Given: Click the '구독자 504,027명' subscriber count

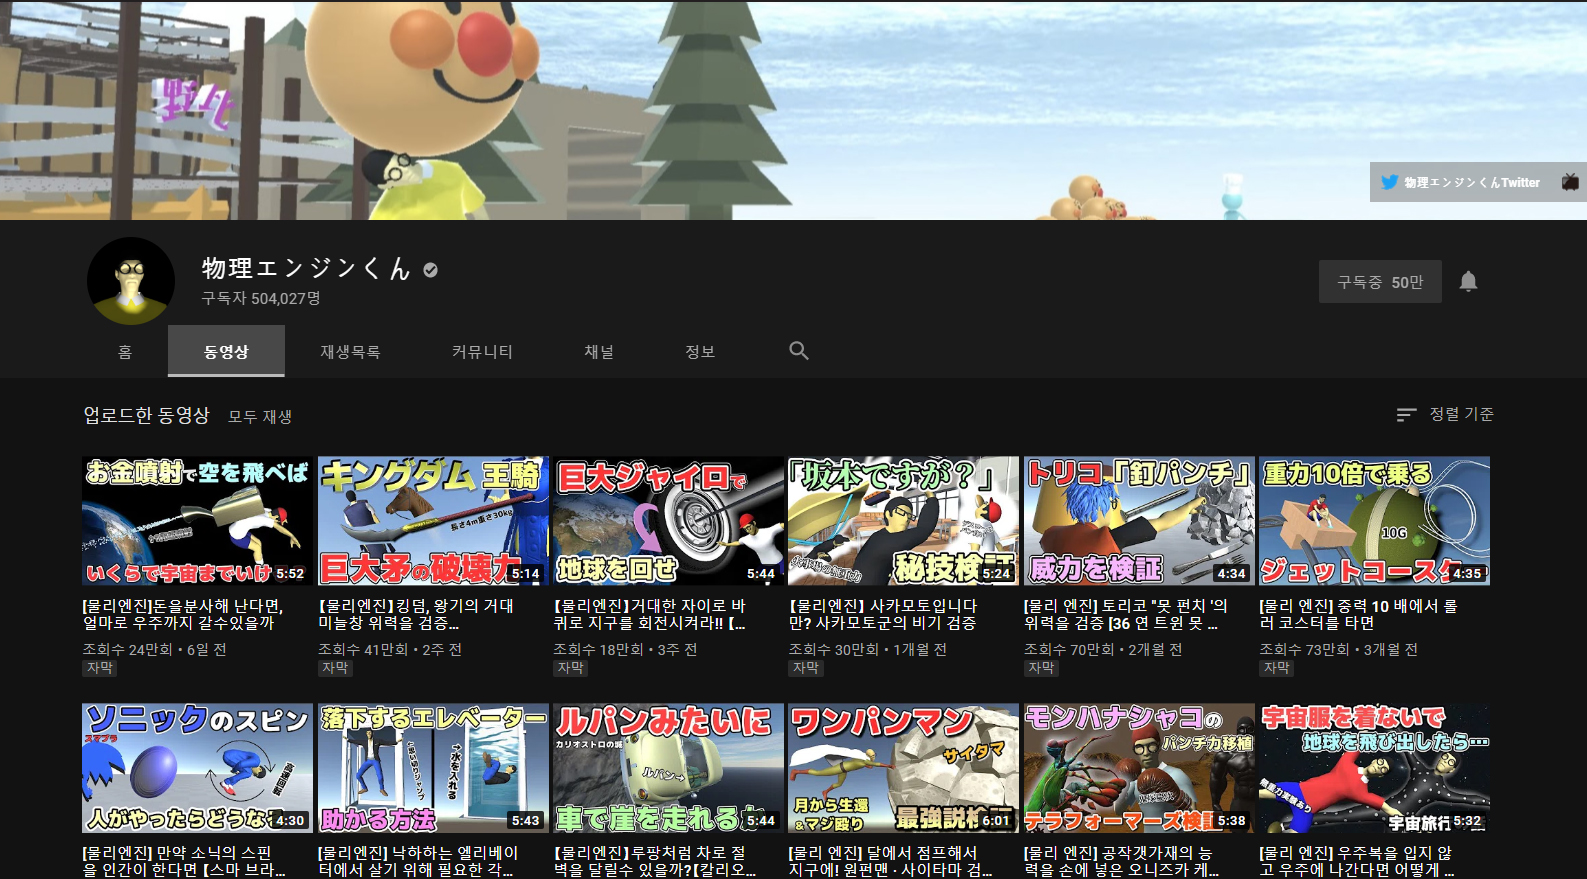Looking at the screenshot, I should (x=261, y=298).
